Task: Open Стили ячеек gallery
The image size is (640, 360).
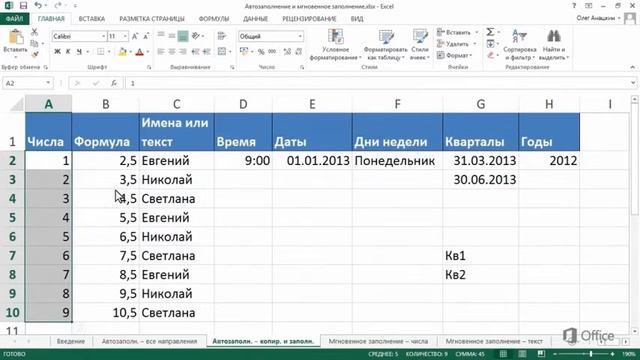Action: (420, 45)
